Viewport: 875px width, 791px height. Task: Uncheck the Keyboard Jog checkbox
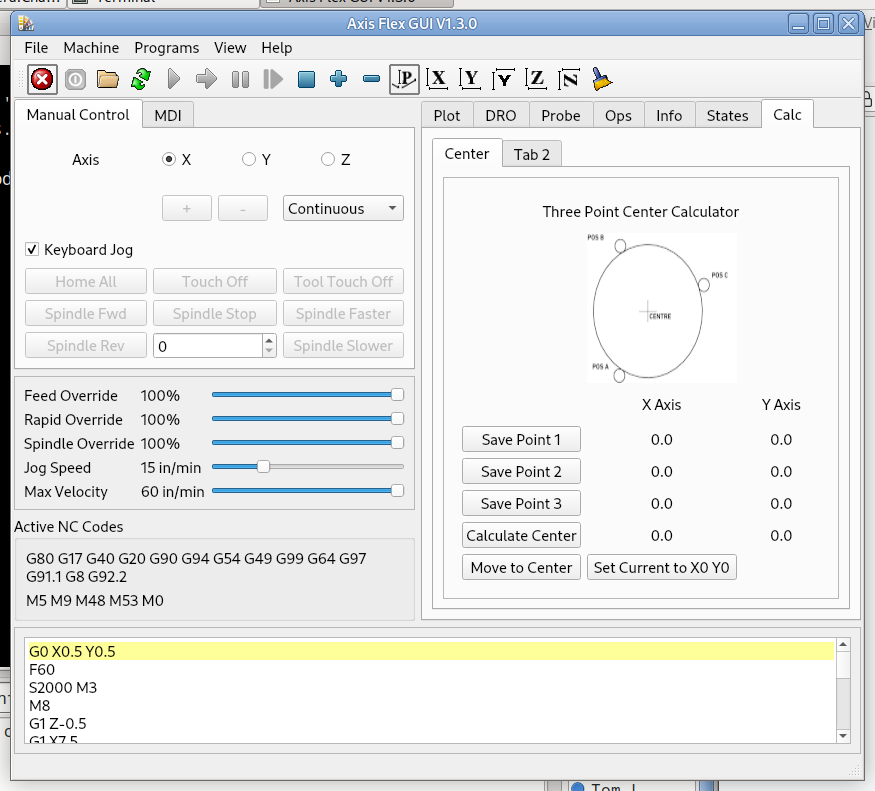click(33, 250)
